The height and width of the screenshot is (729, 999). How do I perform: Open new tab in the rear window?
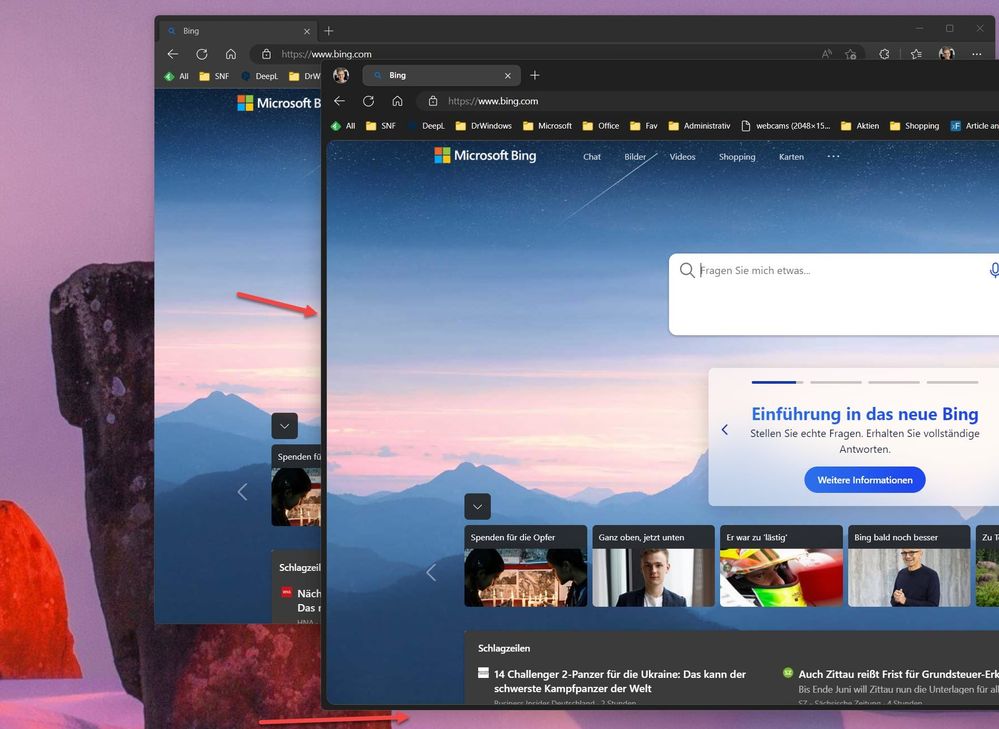(x=329, y=31)
